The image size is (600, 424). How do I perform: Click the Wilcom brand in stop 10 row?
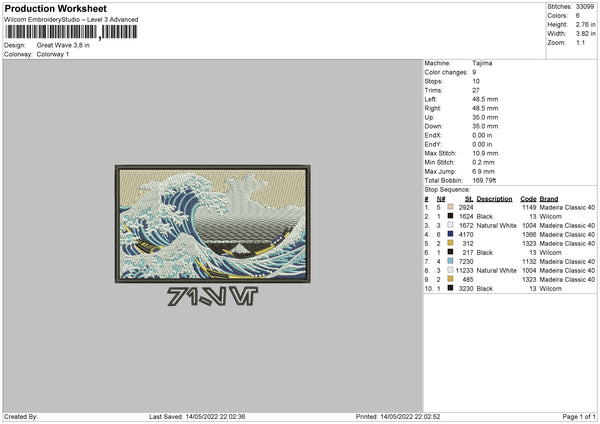(551, 289)
